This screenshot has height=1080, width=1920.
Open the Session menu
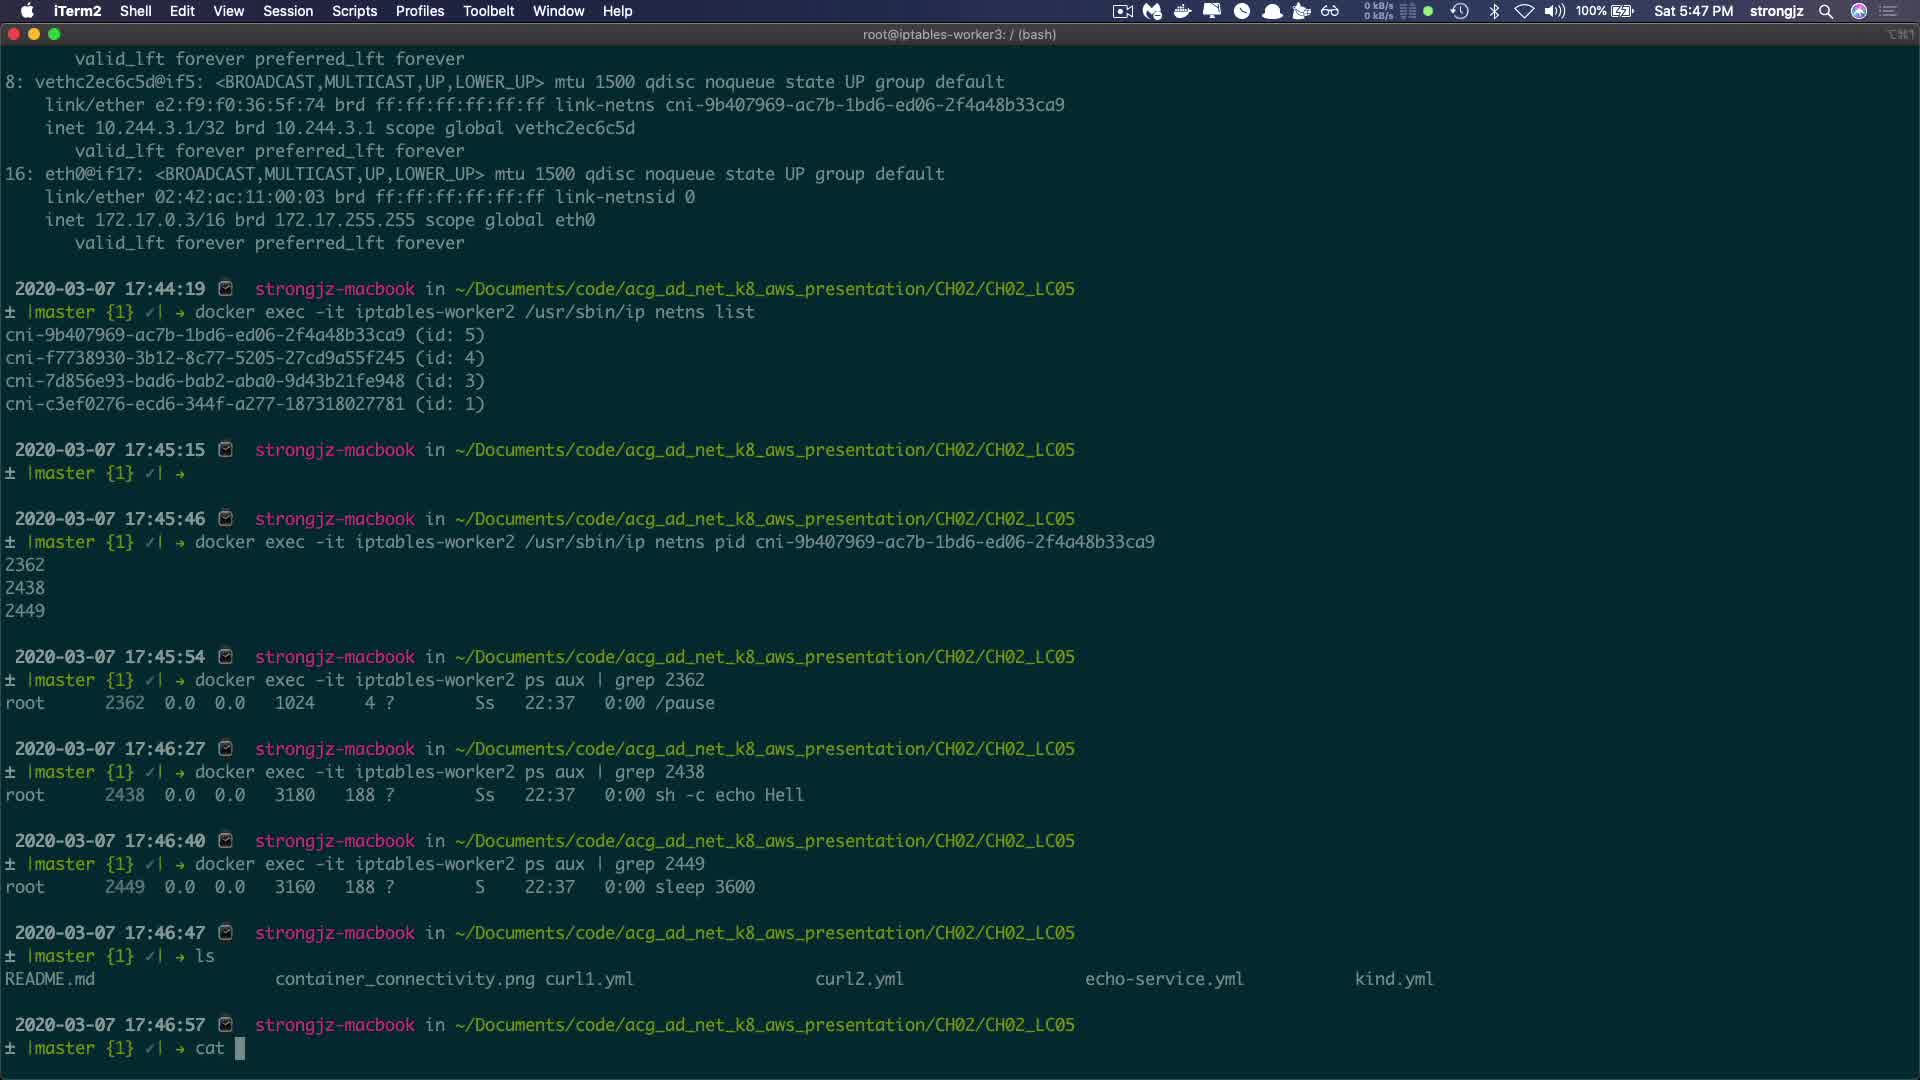tap(288, 11)
